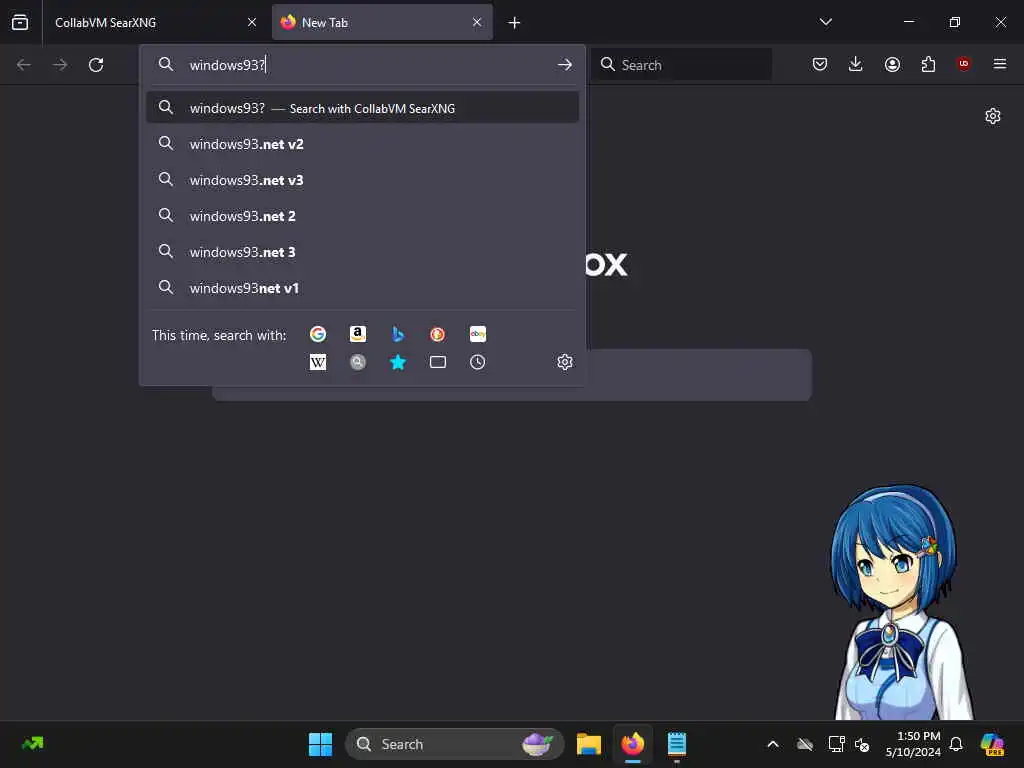The image size is (1024, 768).
Task: Open the Downloads panel
Action: click(x=856, y=64)
